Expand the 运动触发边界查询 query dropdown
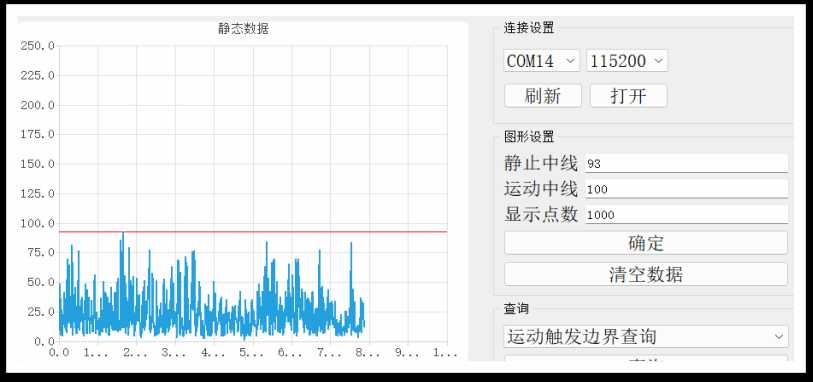813x382 pixels. click(x=646, y=336)
